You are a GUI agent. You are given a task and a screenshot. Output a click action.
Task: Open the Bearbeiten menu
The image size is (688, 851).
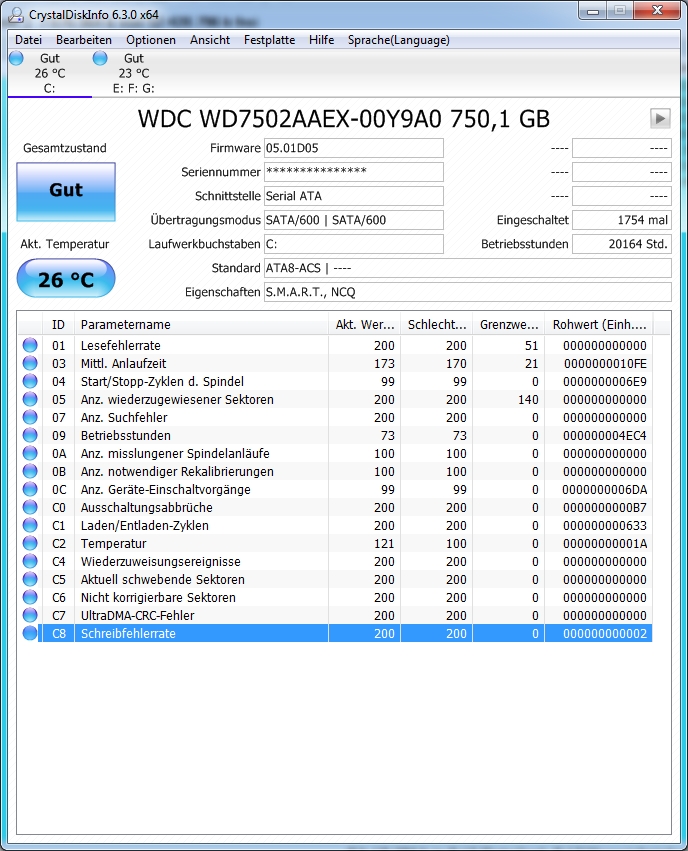(x=84, y=40)
